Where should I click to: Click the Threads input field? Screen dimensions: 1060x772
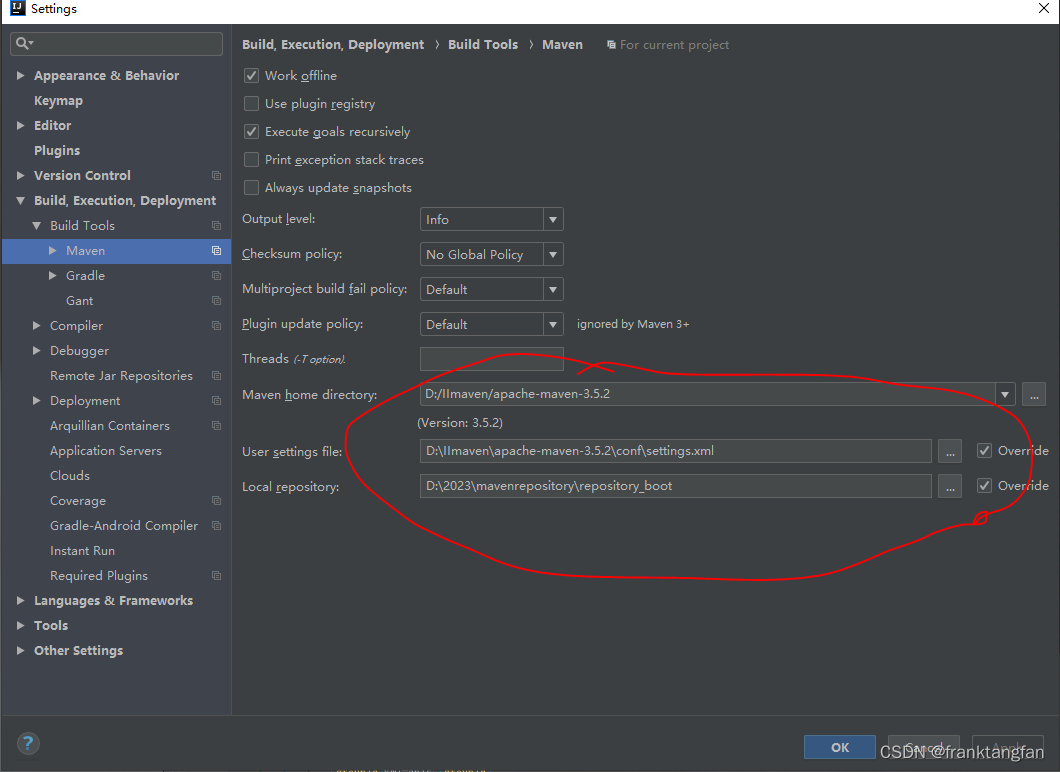pyautogui.click(x=491, y=359)
